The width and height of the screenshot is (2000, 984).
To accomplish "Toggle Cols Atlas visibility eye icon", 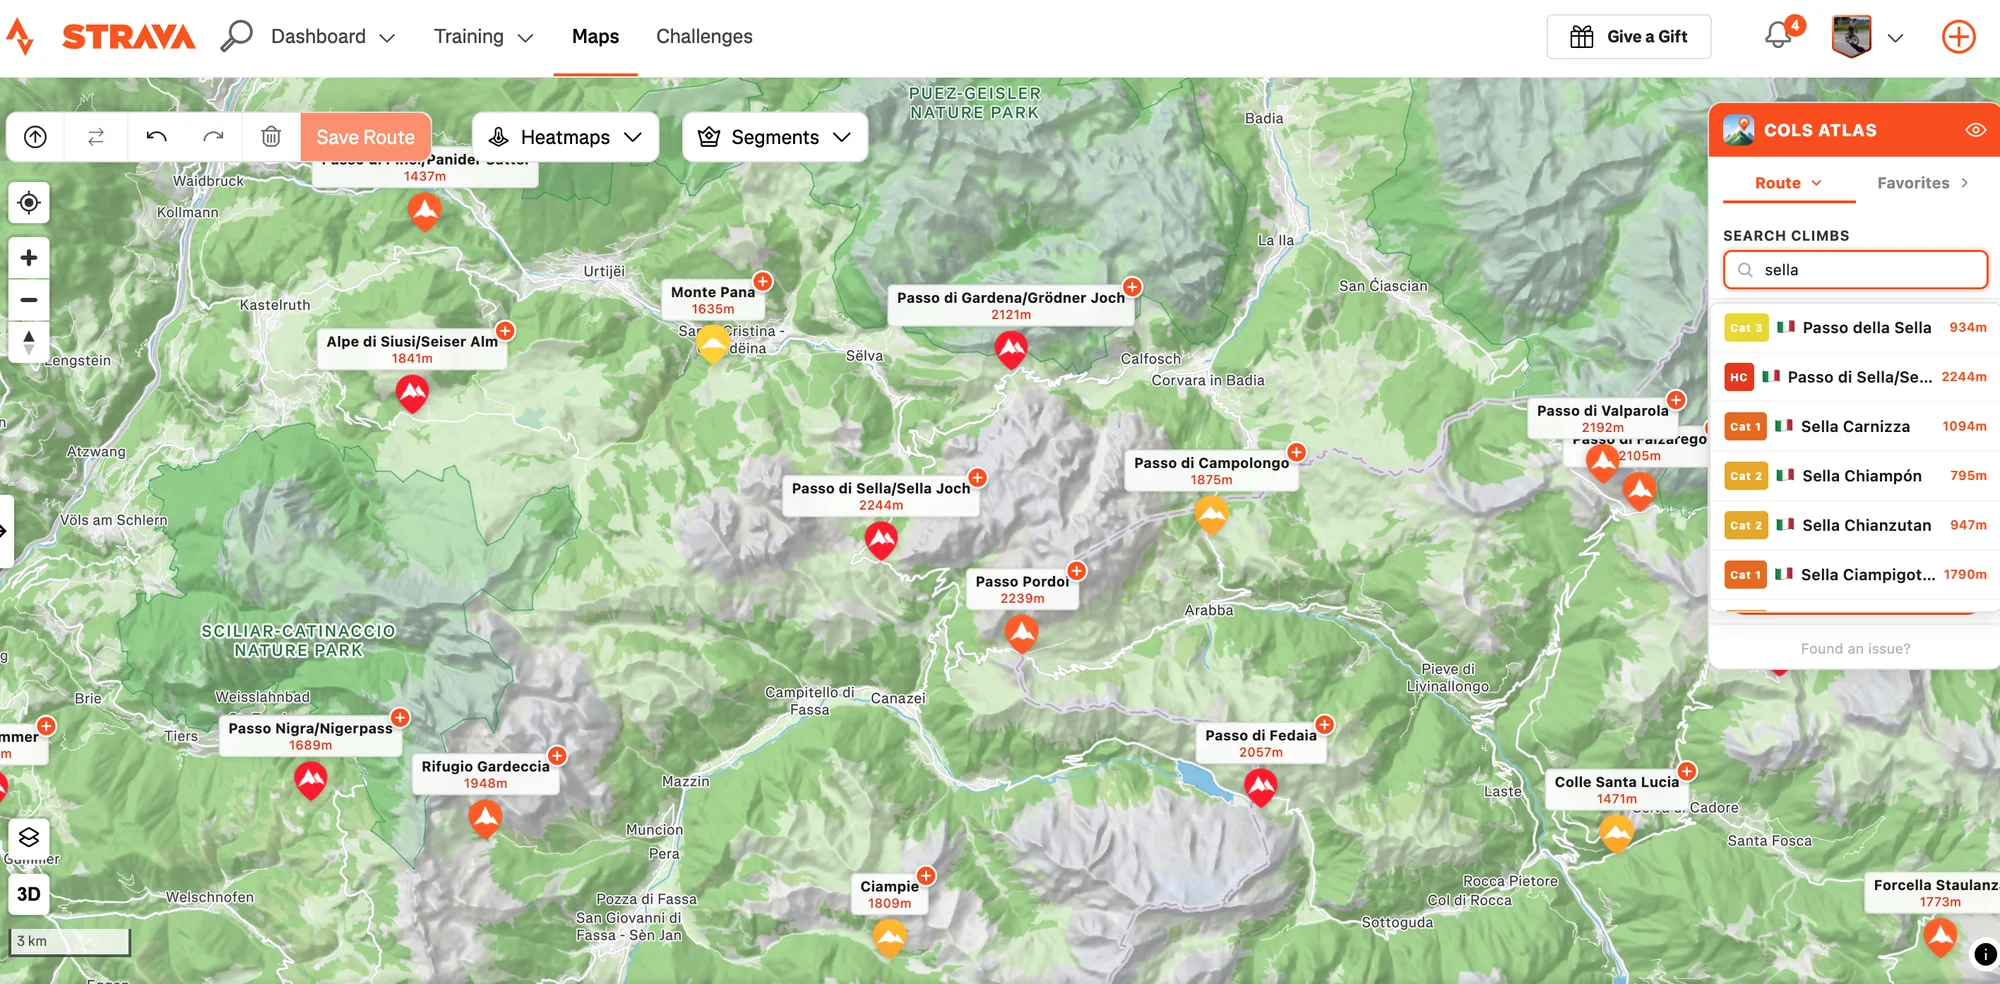I will 1975,130.
